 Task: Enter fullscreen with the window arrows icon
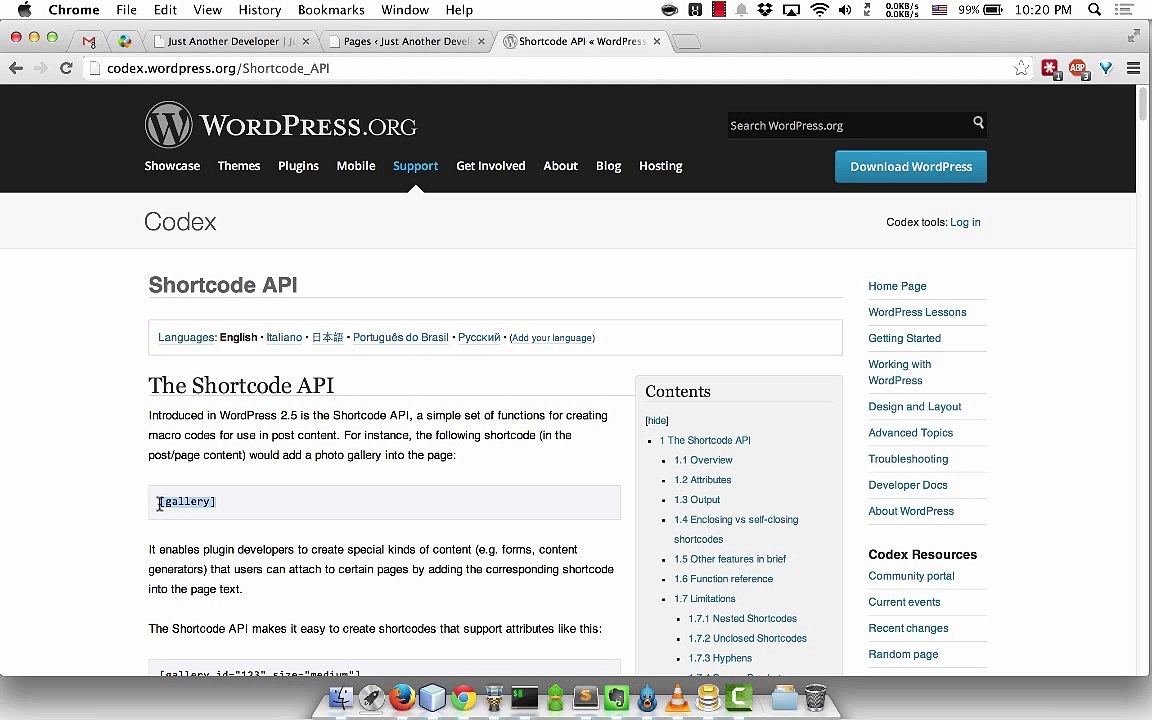click(x=1134, y=36)
